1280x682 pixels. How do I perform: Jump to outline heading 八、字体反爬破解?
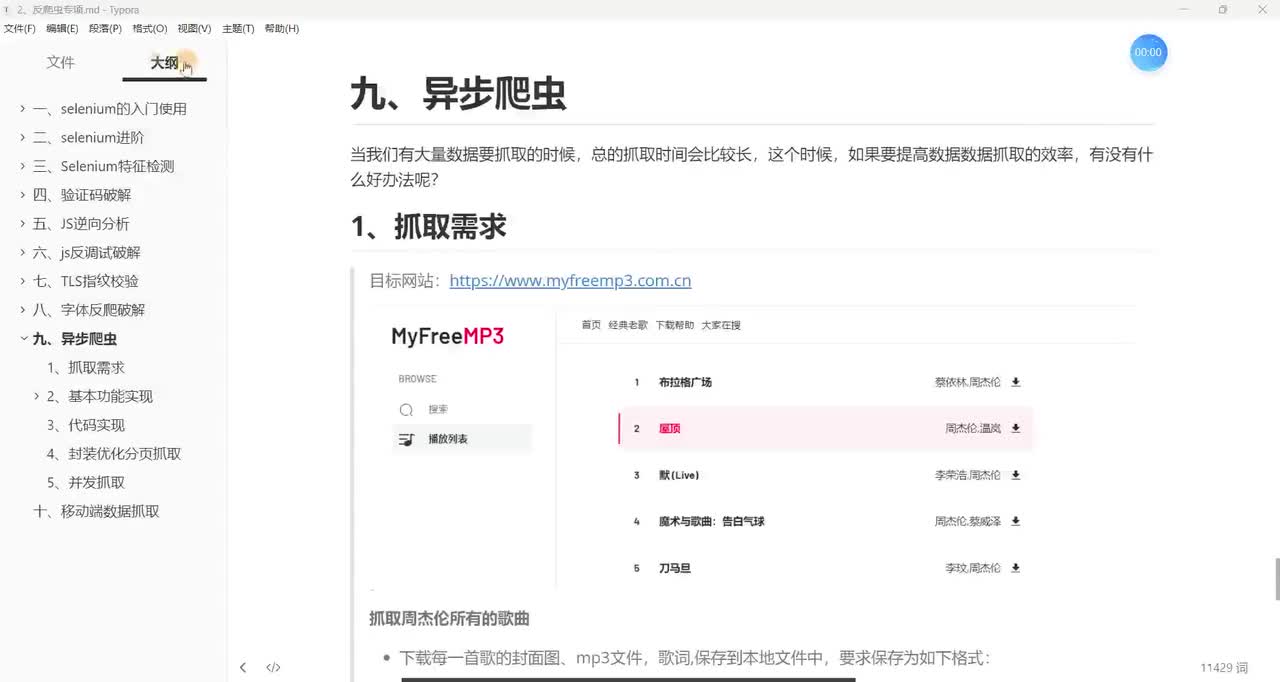click(89, 310)
